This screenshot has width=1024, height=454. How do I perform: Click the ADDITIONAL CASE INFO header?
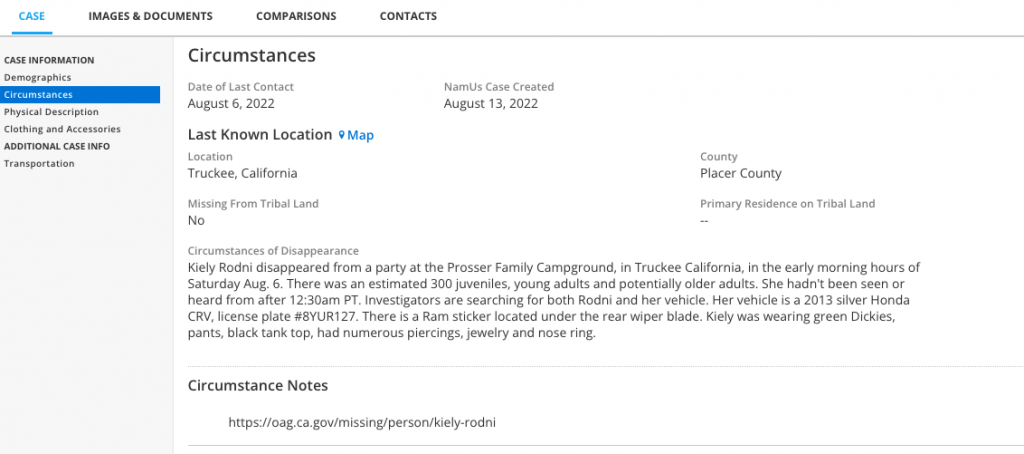point(57,146)
